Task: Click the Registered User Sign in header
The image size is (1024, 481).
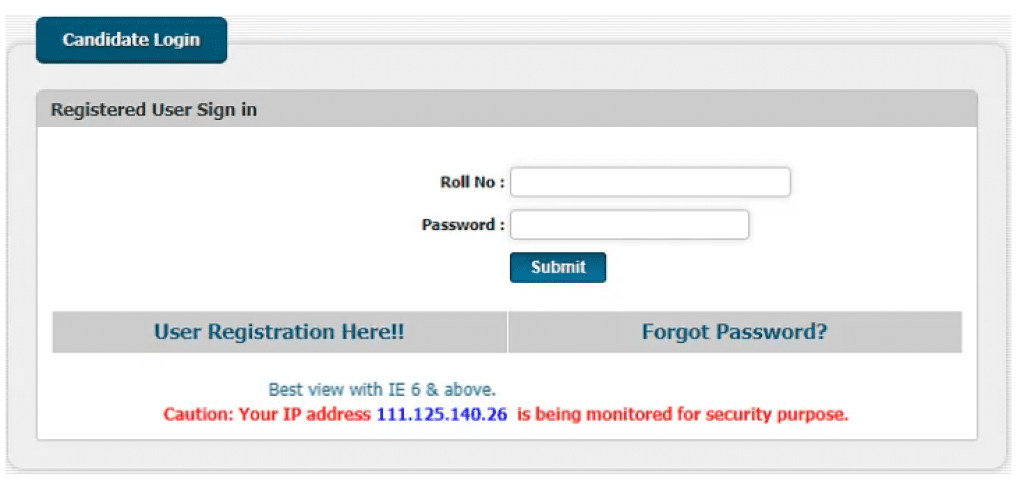Action: coord(154,110)
